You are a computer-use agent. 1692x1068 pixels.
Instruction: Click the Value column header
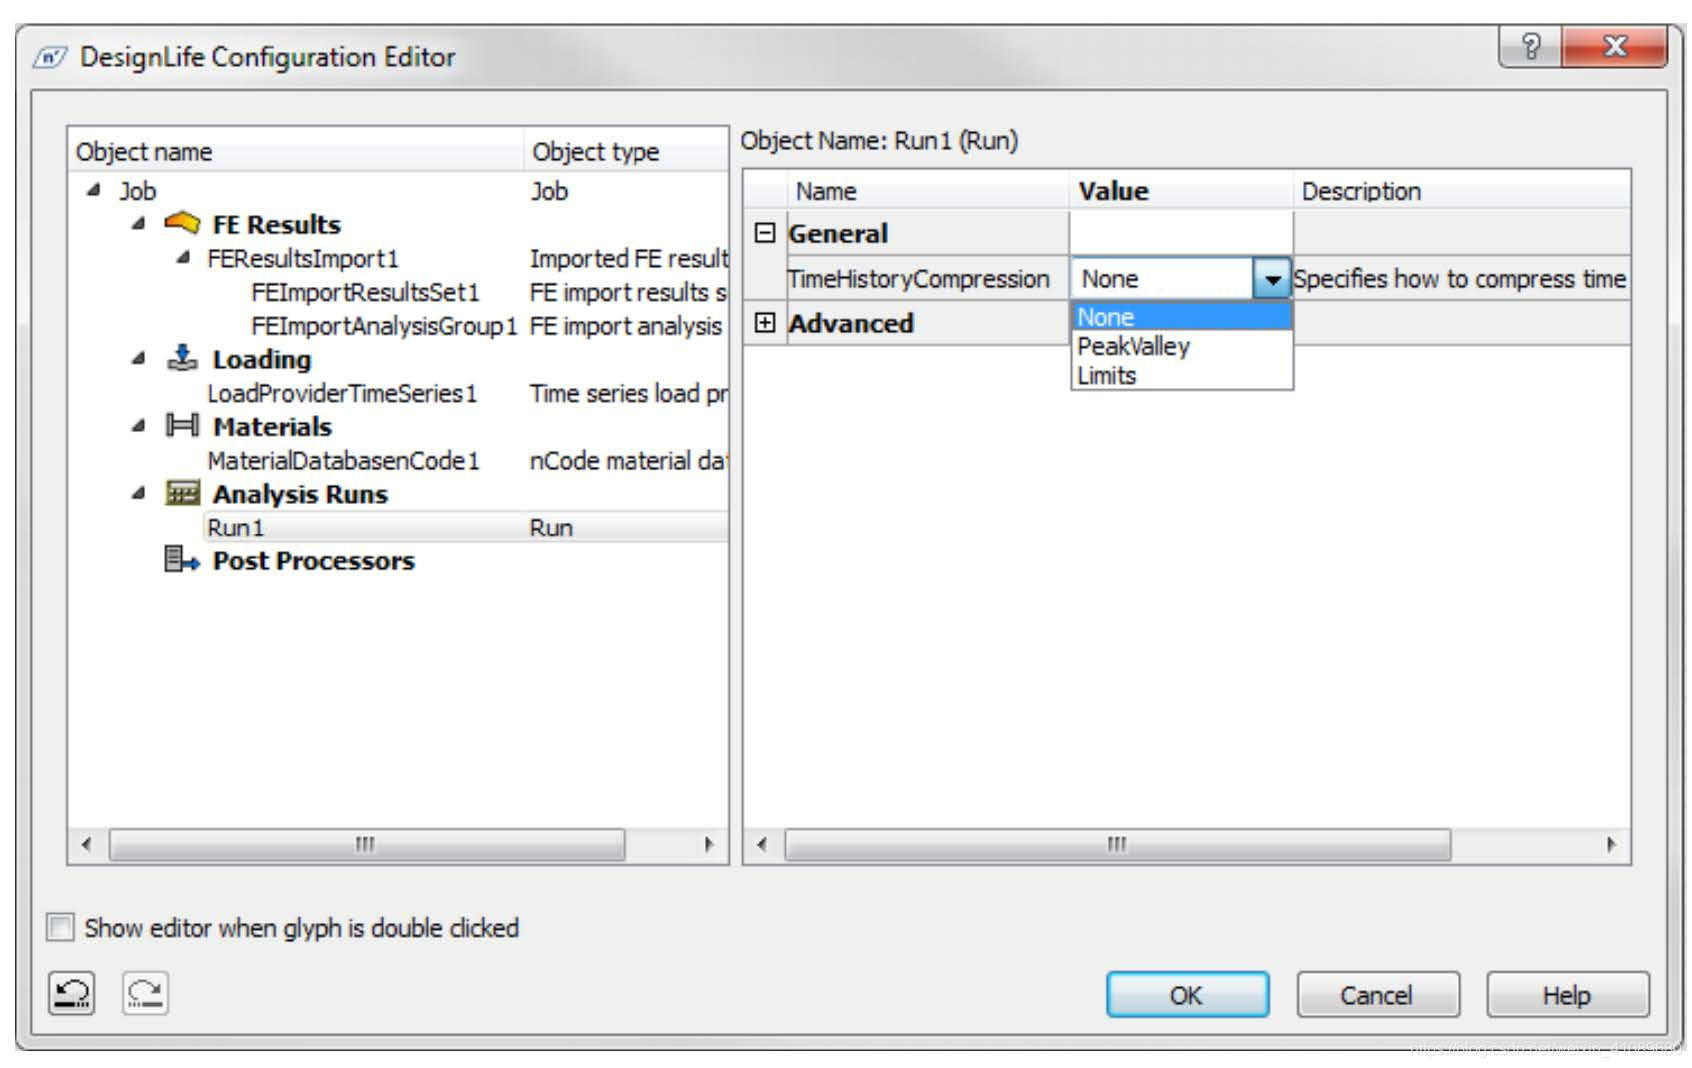tap(1181, 190)
